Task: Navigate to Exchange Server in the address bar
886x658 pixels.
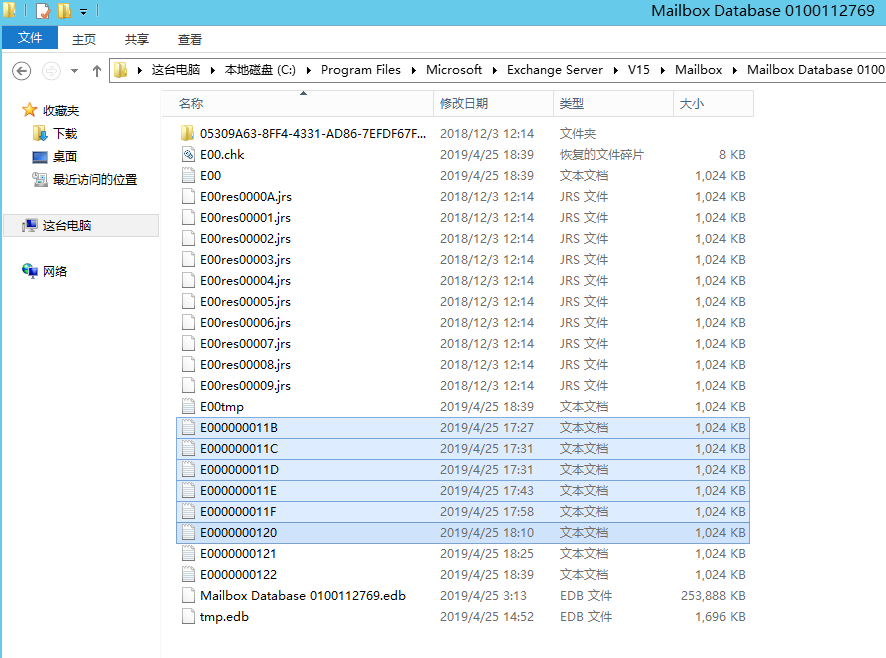Action: pos(555,70)
